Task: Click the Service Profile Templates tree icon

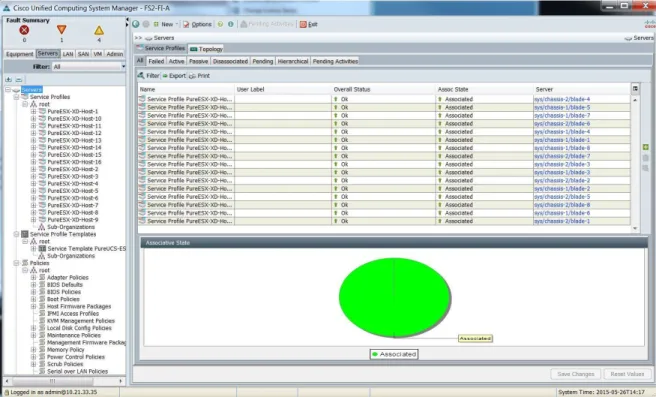Action: 25,234
